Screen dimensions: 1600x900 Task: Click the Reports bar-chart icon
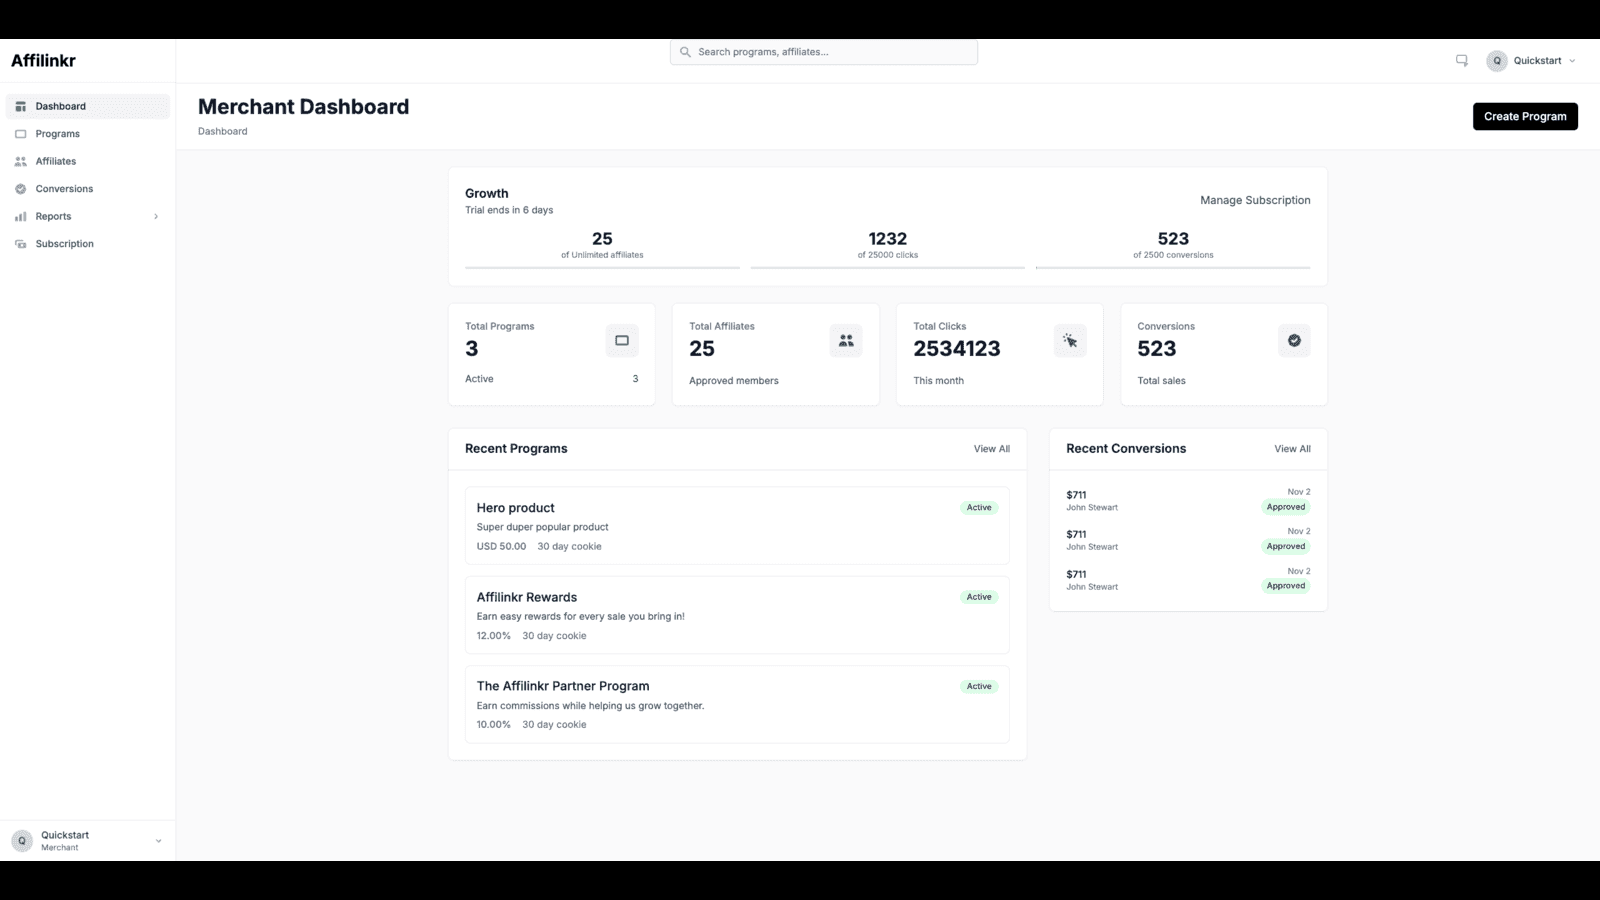coord(20,216)
